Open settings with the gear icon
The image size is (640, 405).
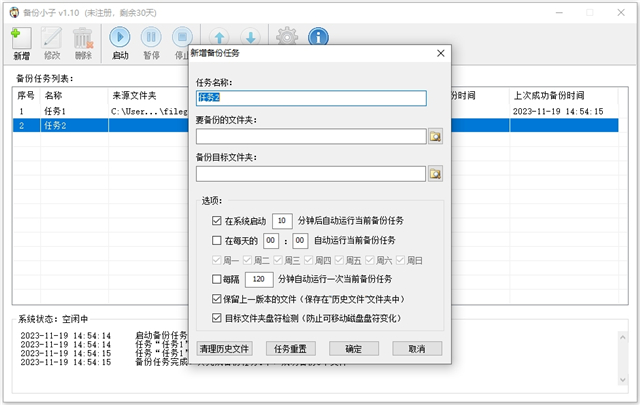point(287,38)
